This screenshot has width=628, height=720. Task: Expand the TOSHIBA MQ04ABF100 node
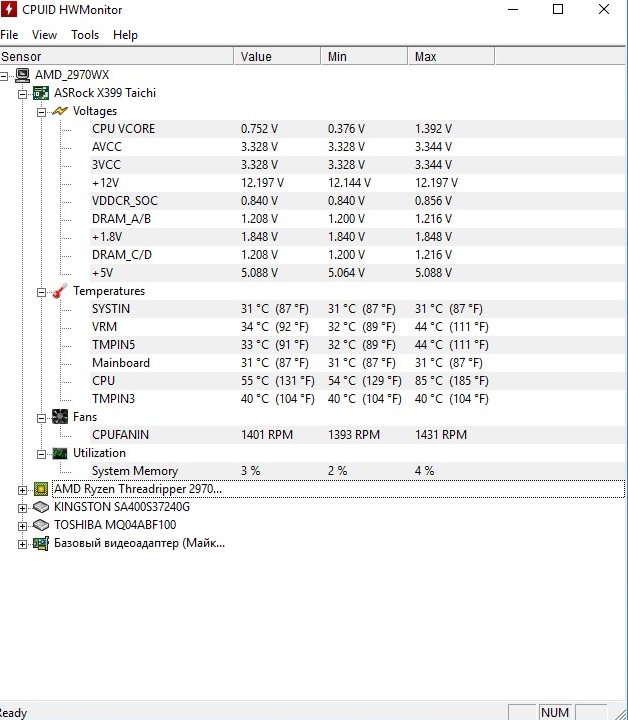22,526
